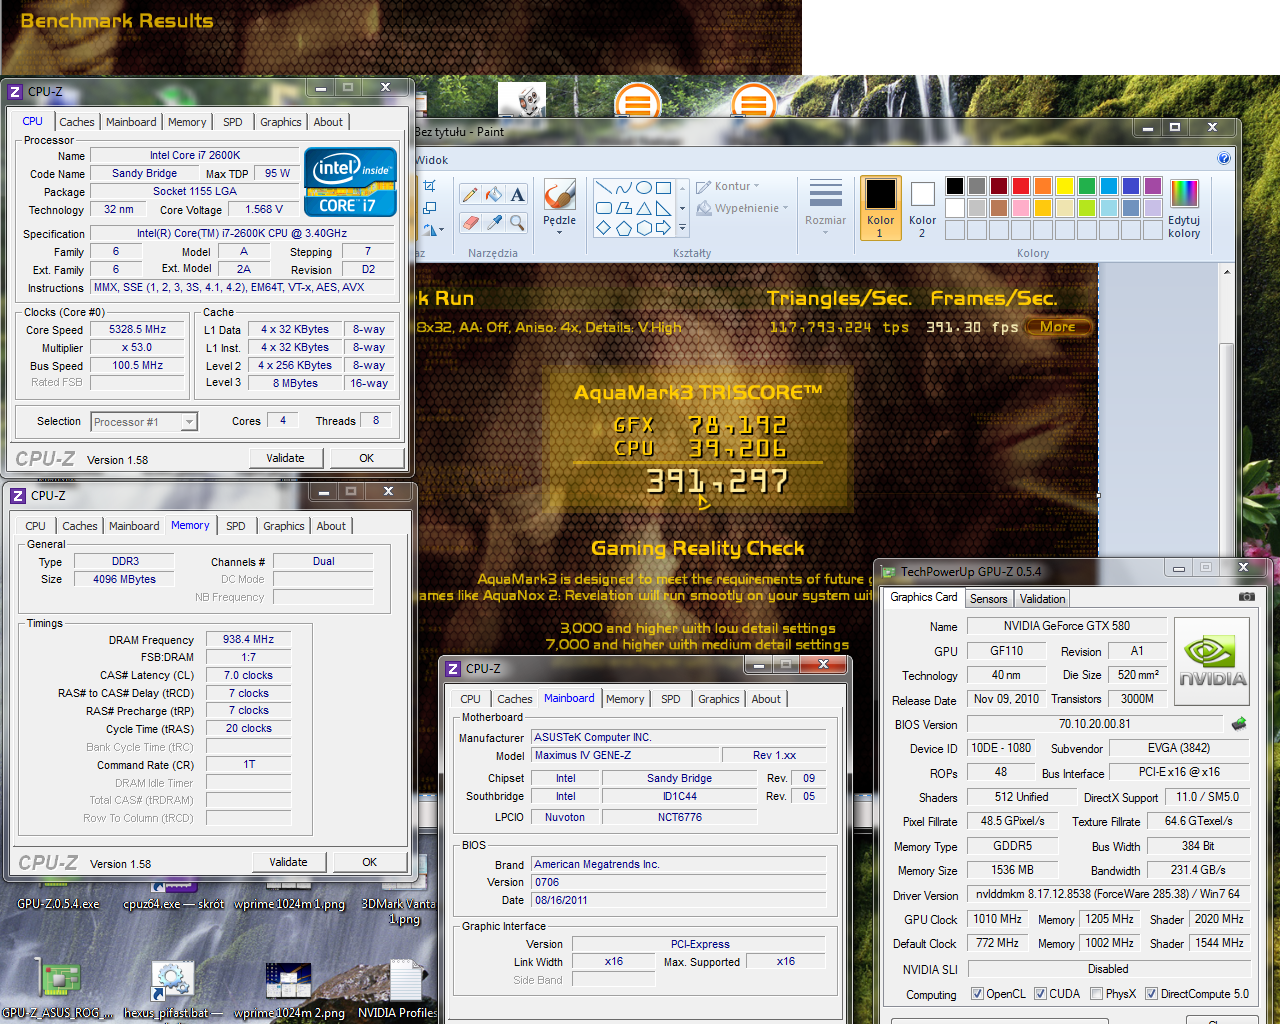Choose the Right arrow shape in Paint
This screenshot has width=1280, height=1024.
664,228
